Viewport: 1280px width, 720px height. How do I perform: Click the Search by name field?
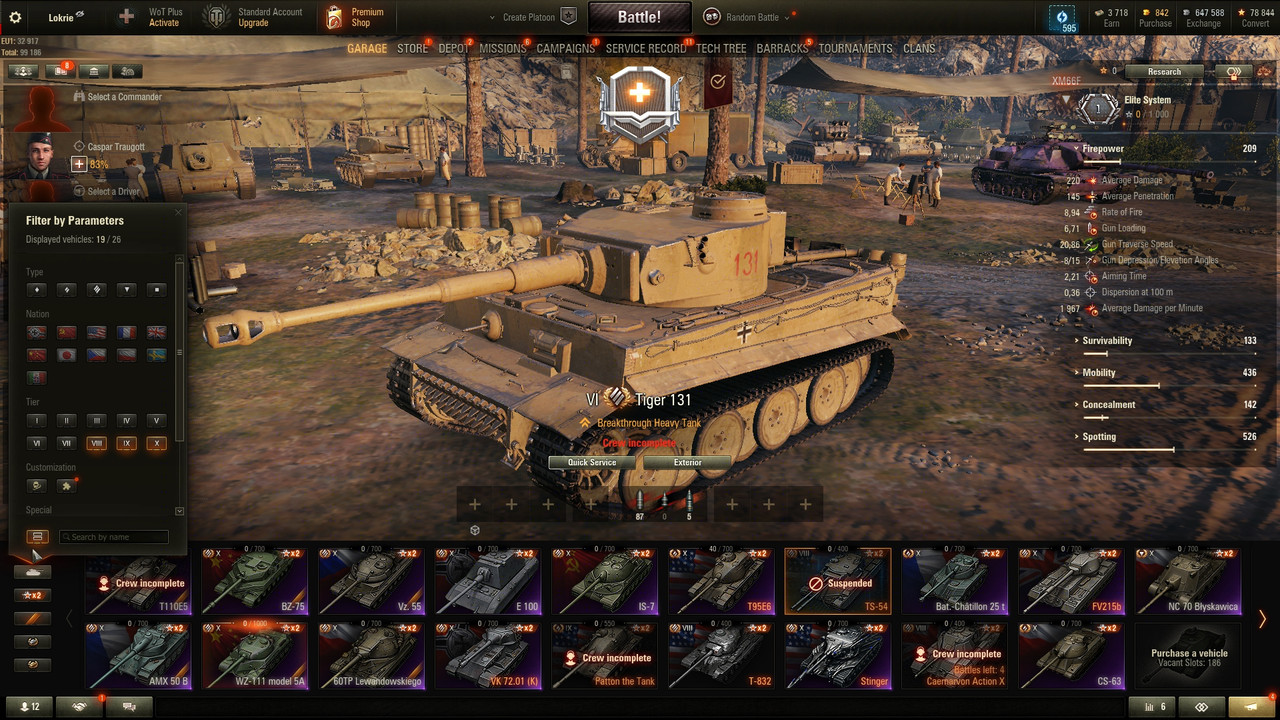point(113,537)
